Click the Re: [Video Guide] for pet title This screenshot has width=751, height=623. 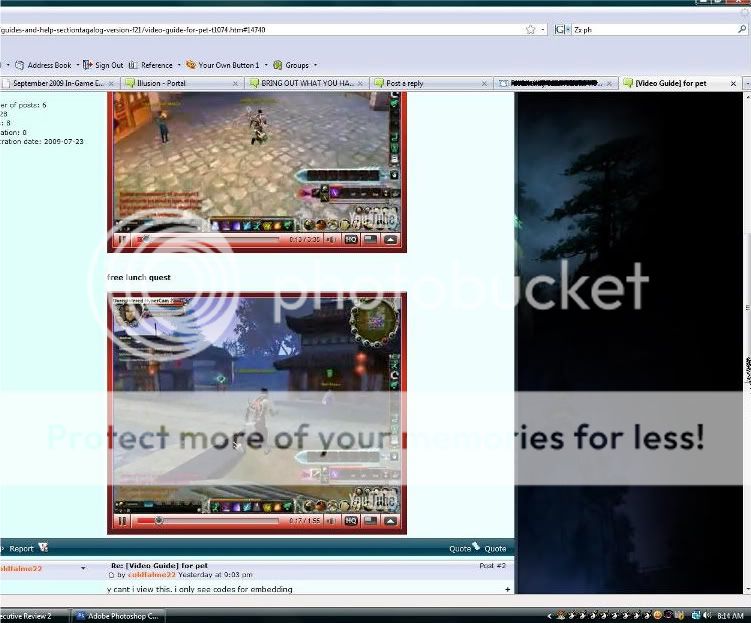coord(159,566)
